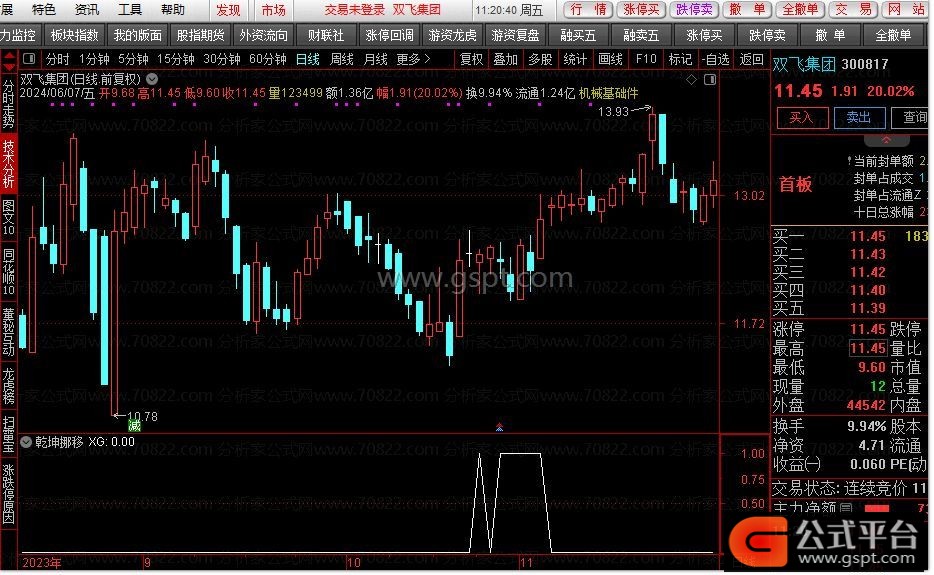This screenshot has height=575, width=934.
Task: Click the 查询 query button
Action: (911, 117)
